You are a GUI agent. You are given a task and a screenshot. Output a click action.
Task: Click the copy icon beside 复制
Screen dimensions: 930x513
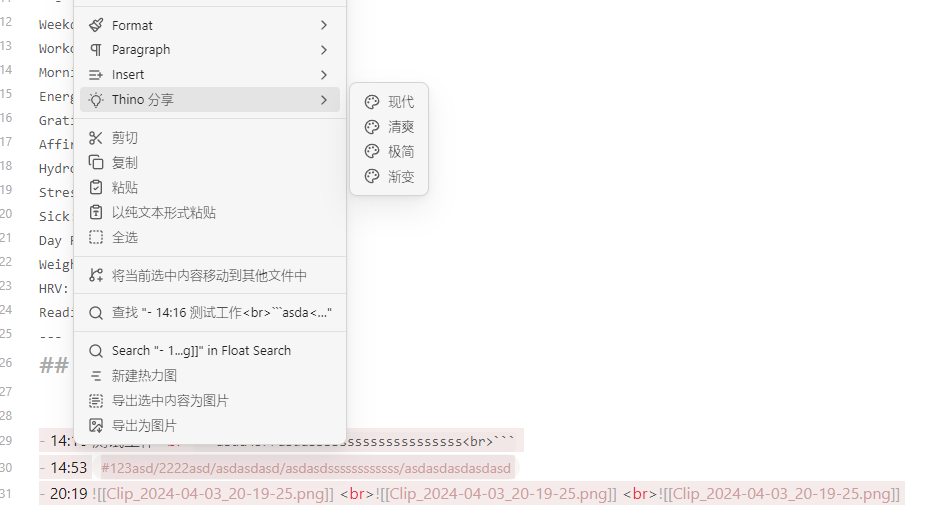(x=95, y=162)
